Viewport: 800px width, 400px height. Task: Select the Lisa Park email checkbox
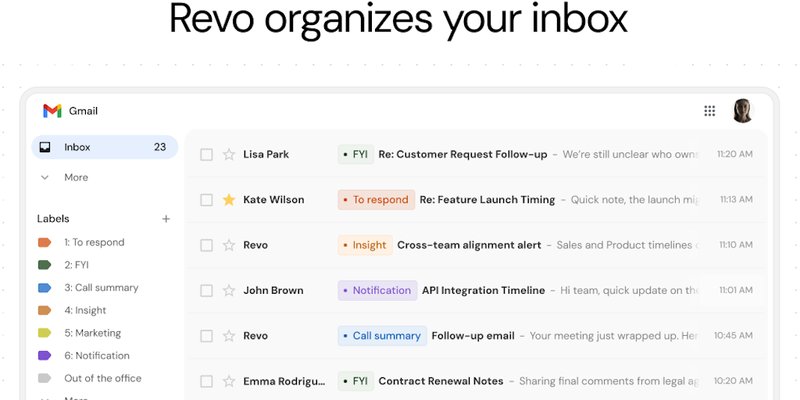tap(207, 155)
